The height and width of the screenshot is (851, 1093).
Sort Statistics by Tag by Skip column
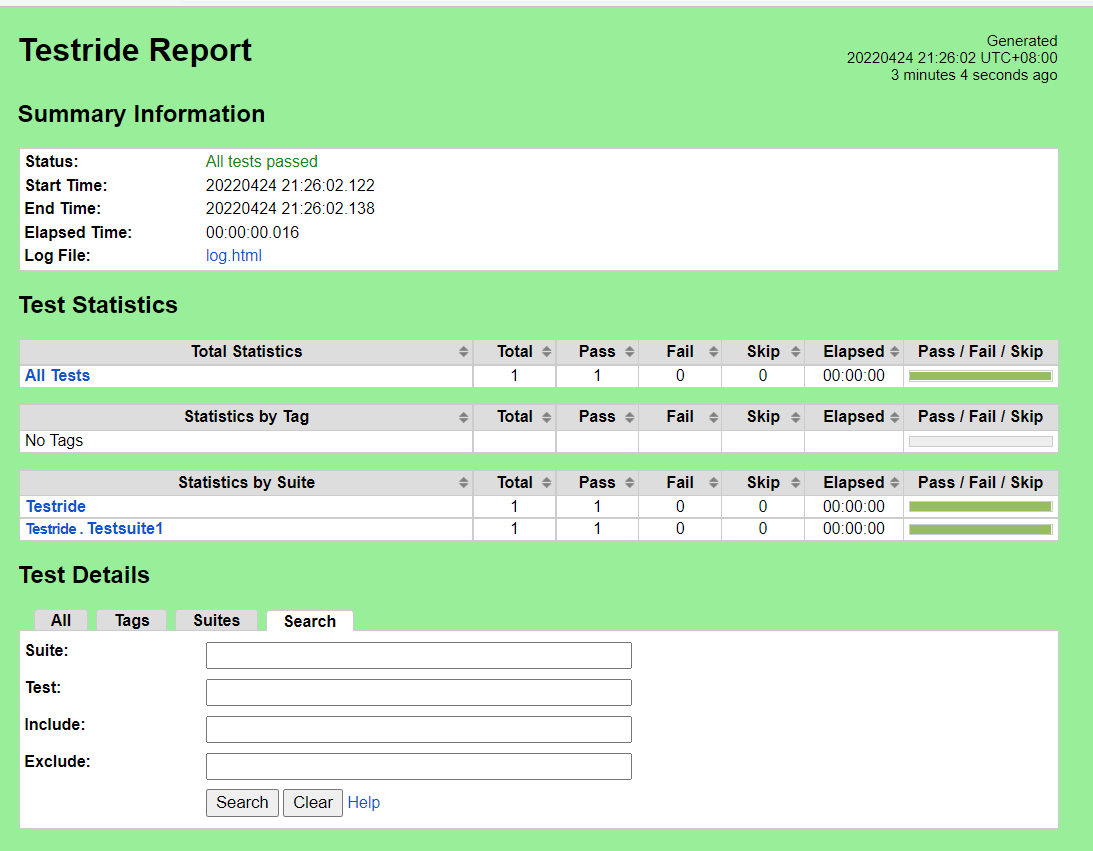point(763,417)
